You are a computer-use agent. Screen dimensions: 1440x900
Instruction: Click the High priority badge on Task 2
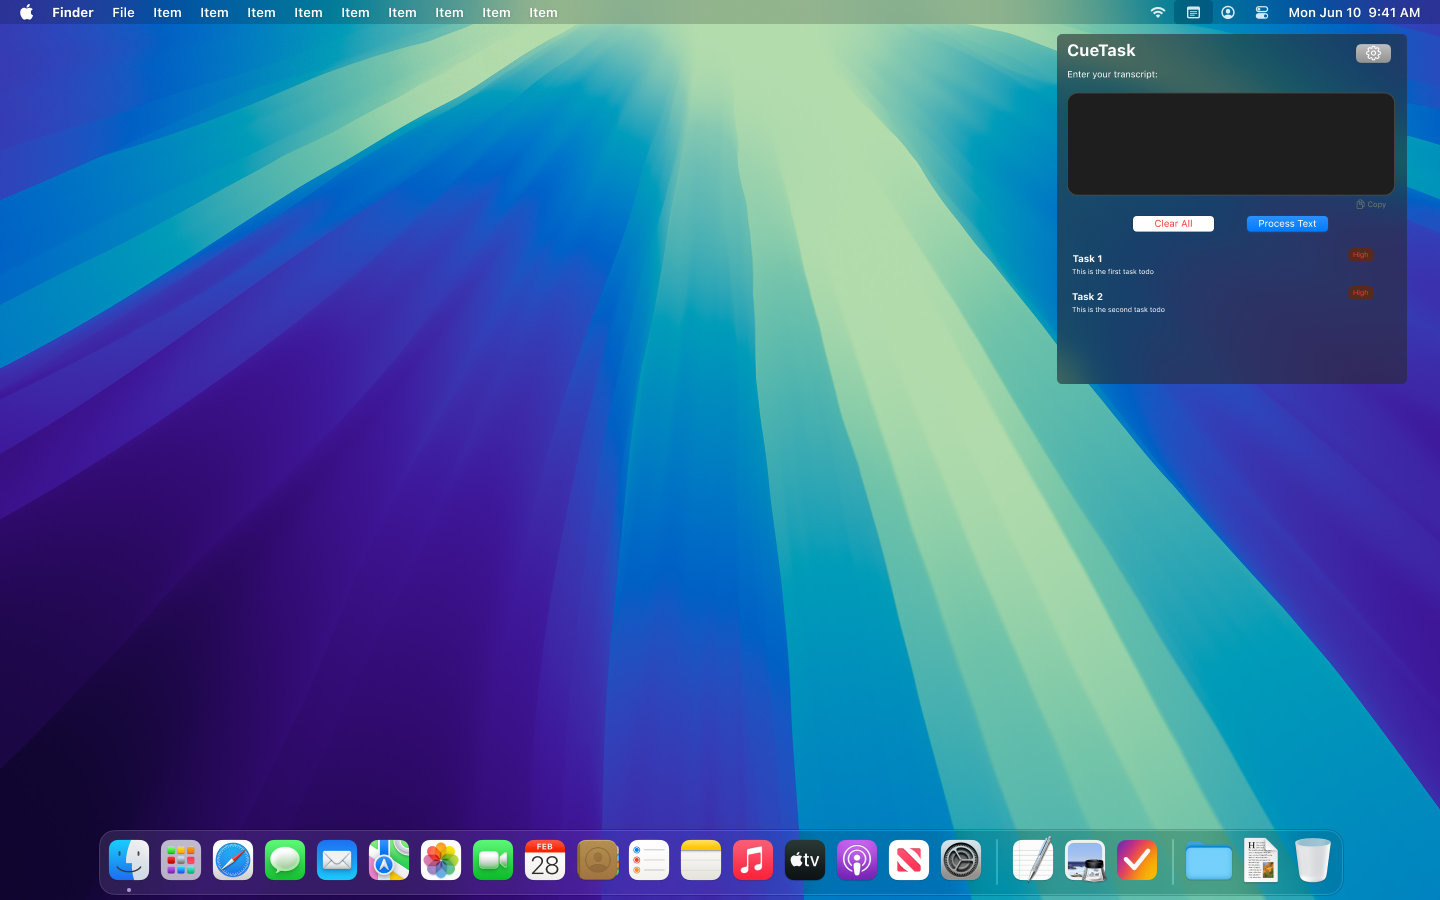(x=1360, y=293)
